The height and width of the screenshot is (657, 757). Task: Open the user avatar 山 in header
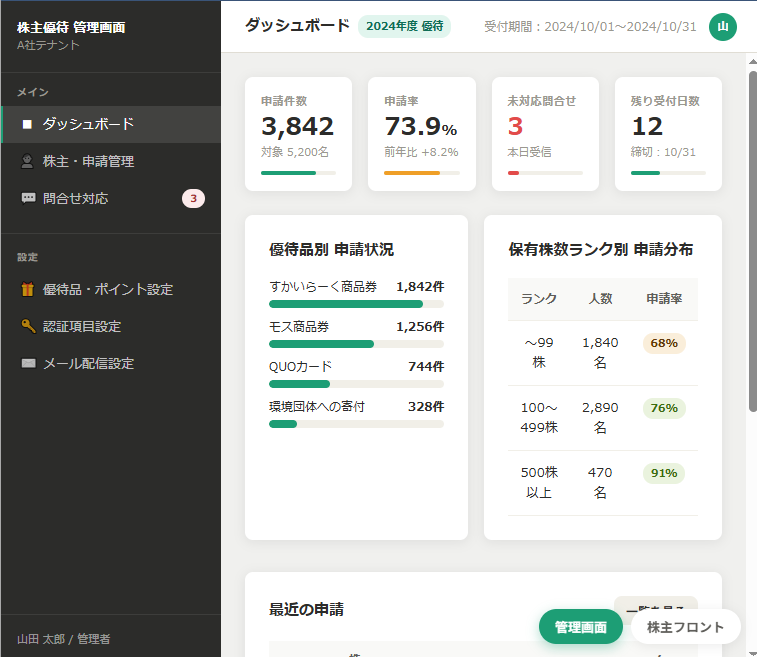723,27
